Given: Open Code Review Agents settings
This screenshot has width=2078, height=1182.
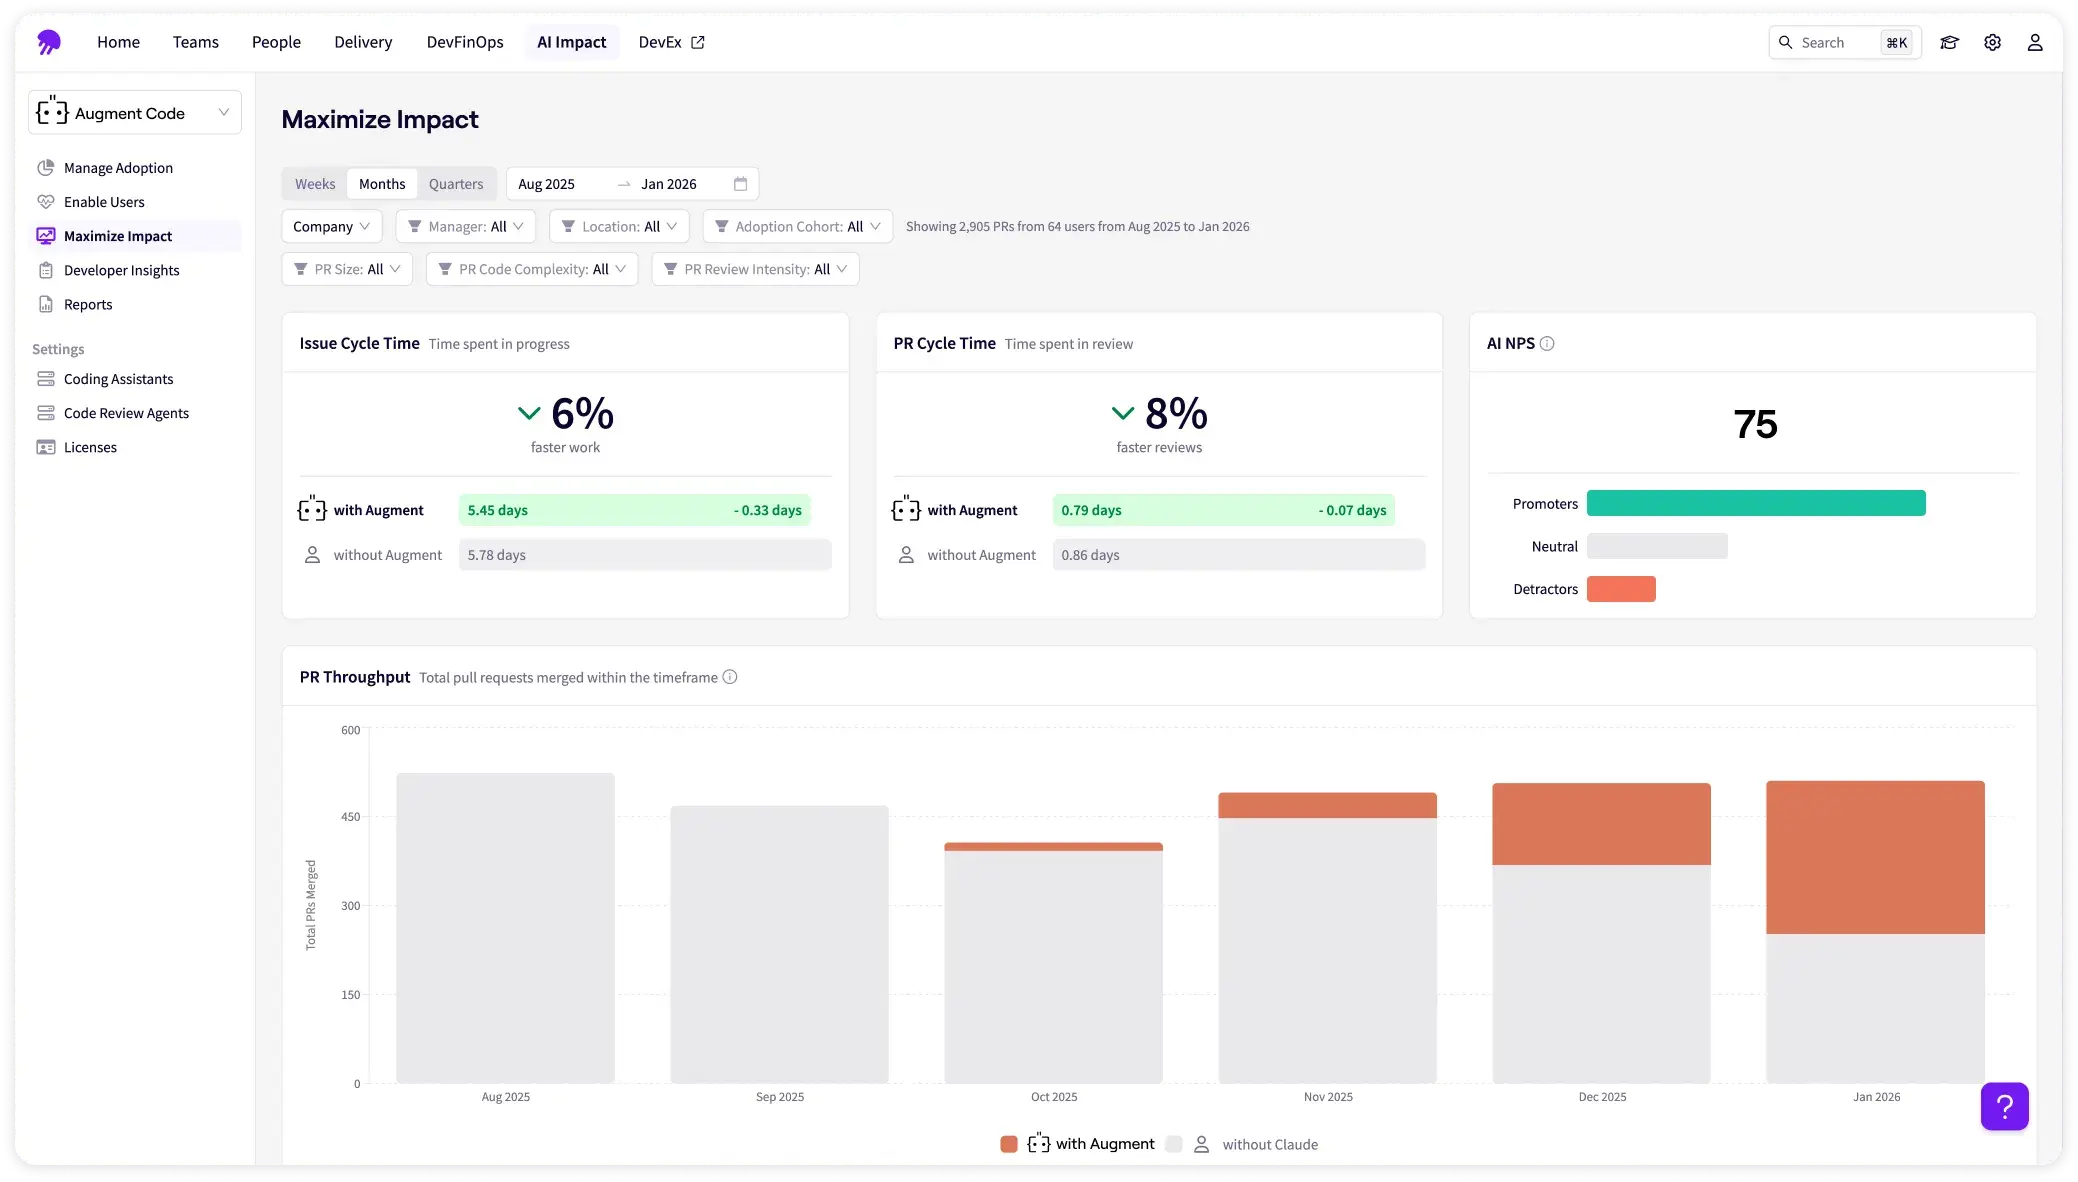Looking at the screenshot, I should [126, 413].
